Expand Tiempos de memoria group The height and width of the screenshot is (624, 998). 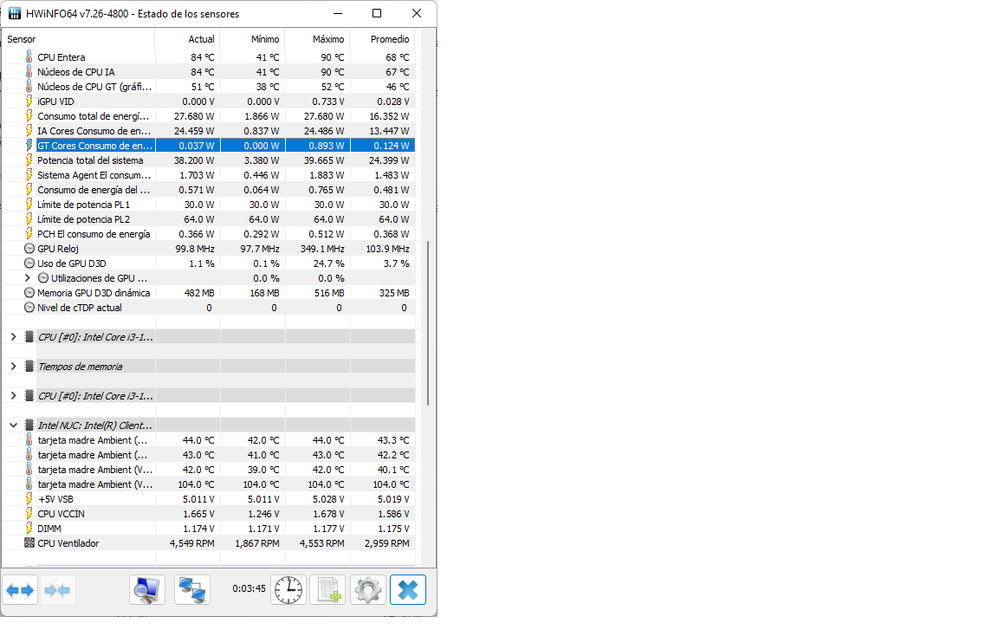click(13, 366)
